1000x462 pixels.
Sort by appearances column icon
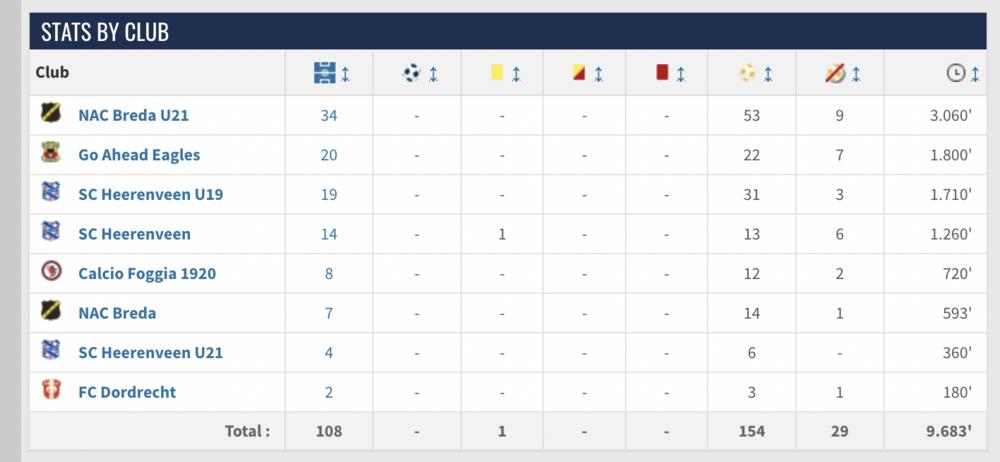pyautogui.click(x=323, y=73)
